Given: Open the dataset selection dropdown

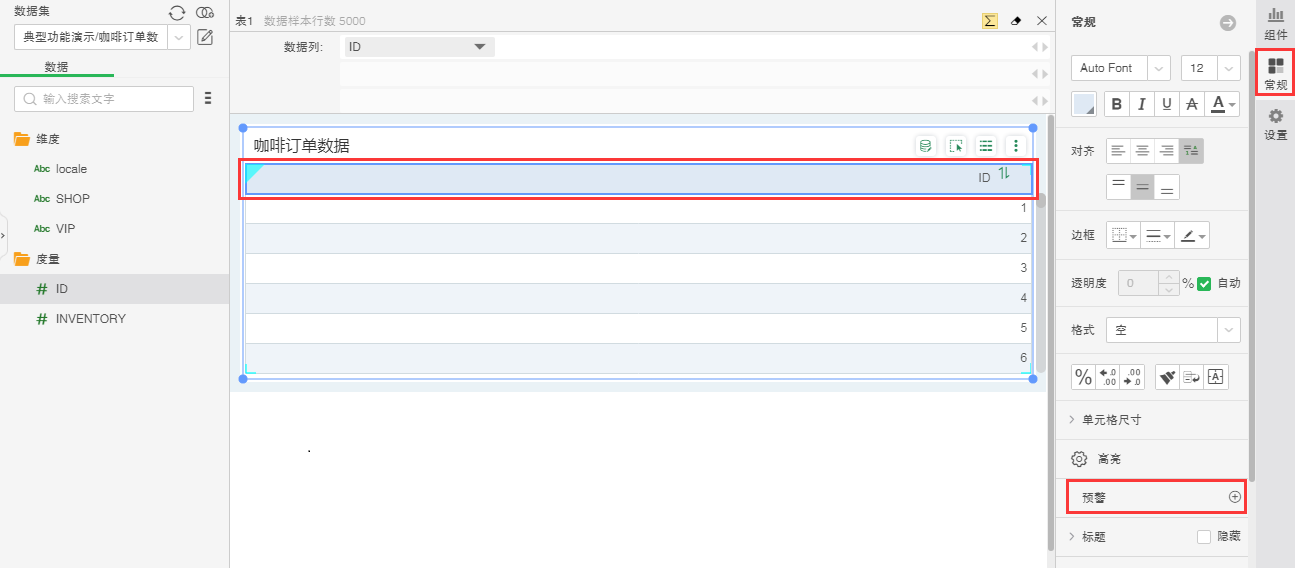Looking at the screenshot, I should (x=179, y=37).
